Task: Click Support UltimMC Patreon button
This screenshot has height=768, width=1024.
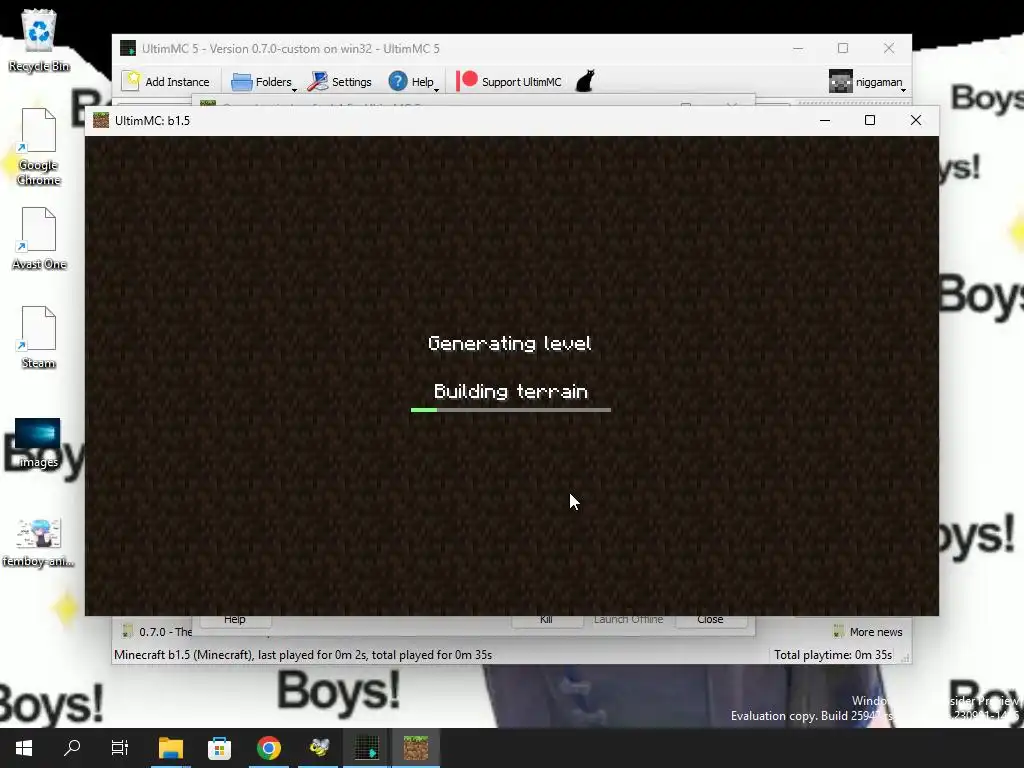Action: [509, 82]
